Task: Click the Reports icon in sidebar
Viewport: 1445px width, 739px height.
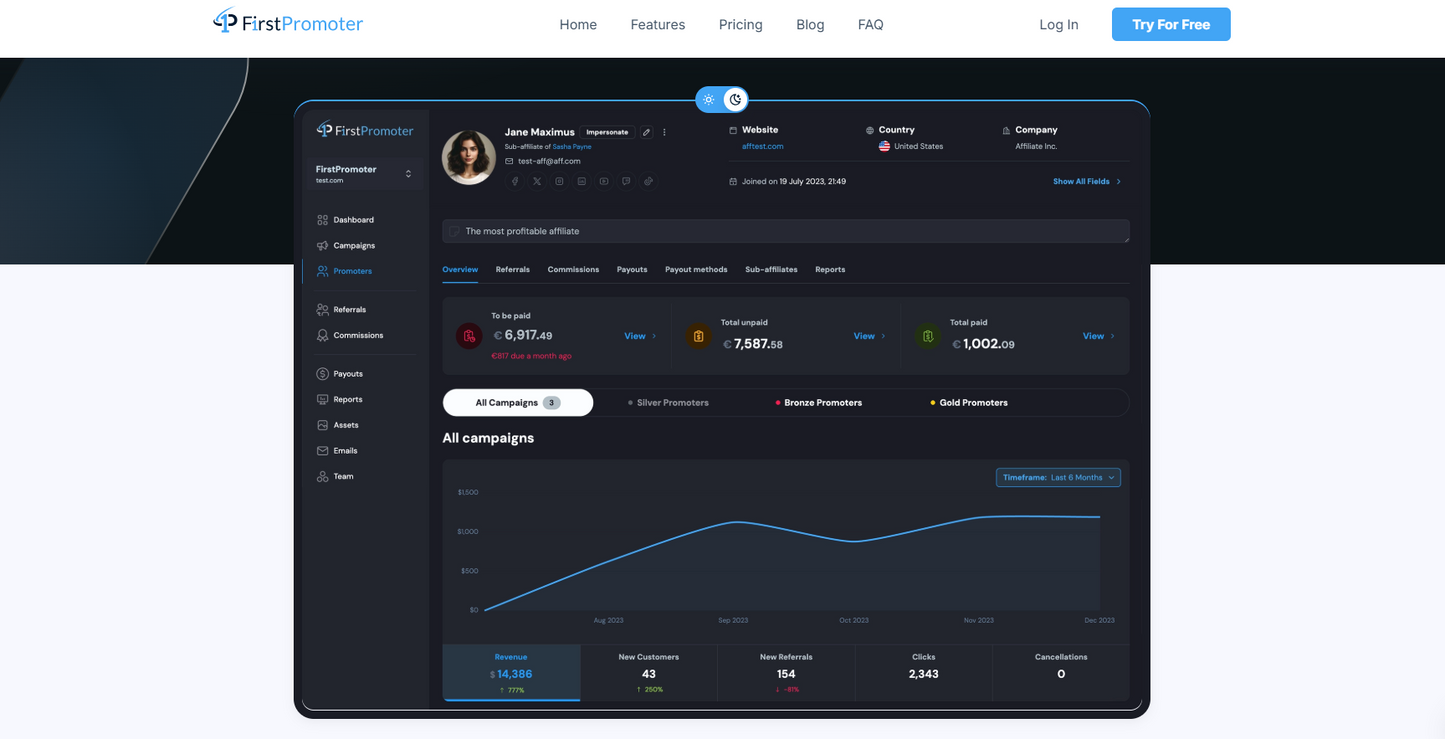Action: (x=322, y=399)
